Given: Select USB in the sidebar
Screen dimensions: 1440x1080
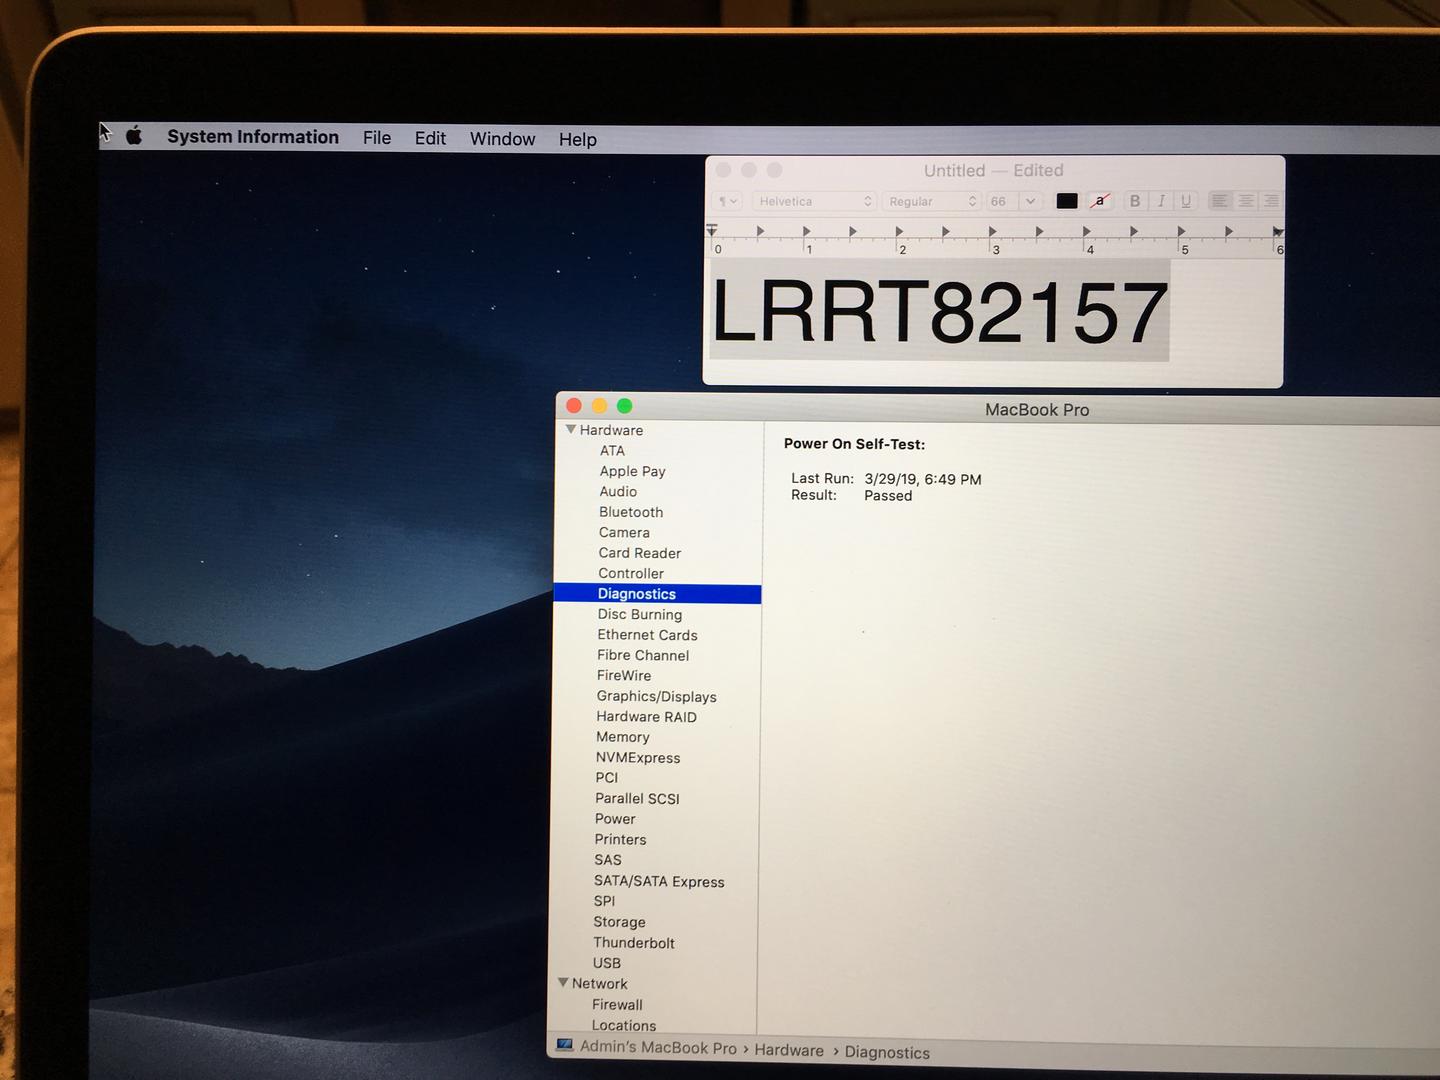Looking at the screenshot, I should tap(607, 964).
